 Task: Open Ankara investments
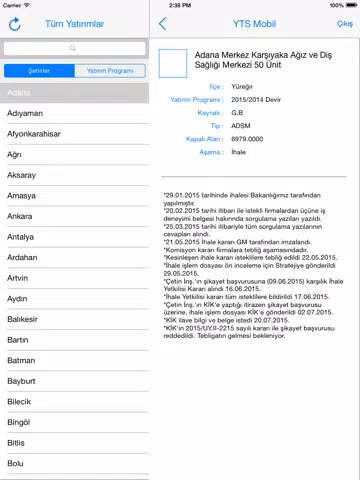pos(75,216)
